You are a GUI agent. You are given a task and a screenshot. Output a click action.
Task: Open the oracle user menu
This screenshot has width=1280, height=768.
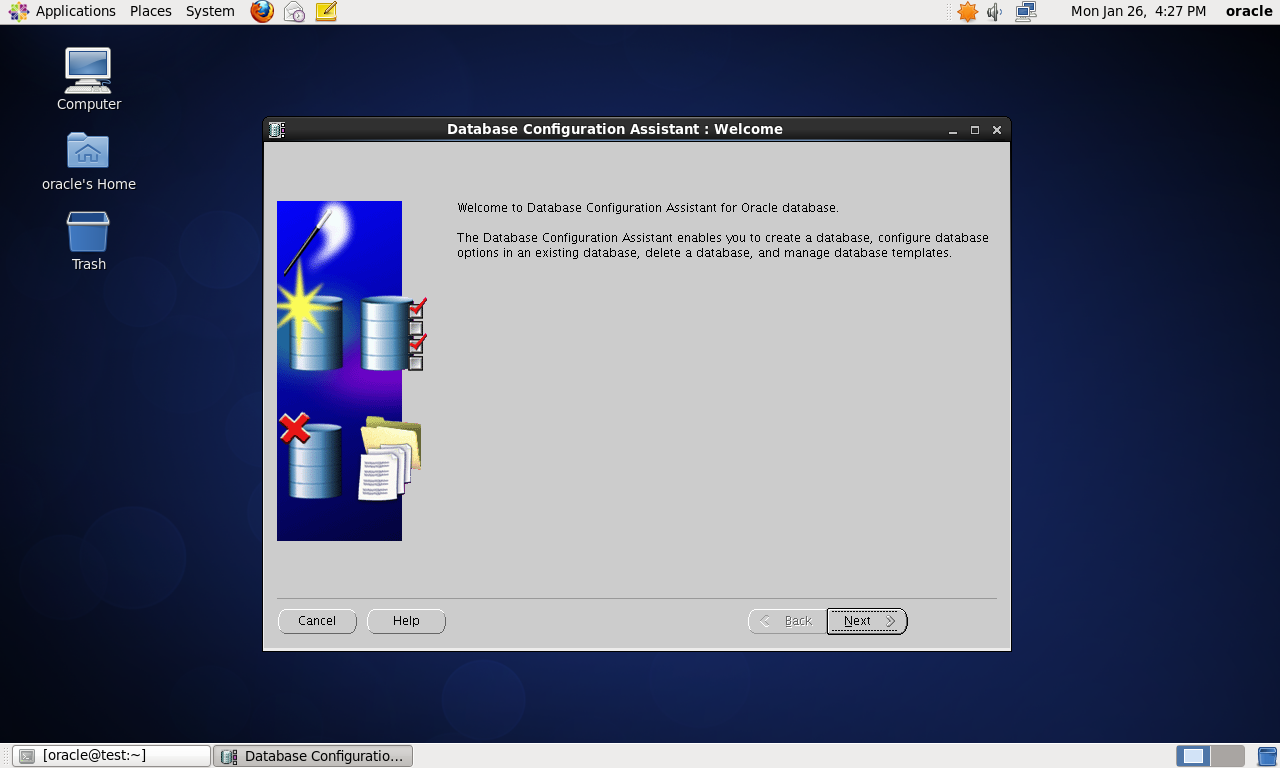click(x=1249, y=11)
